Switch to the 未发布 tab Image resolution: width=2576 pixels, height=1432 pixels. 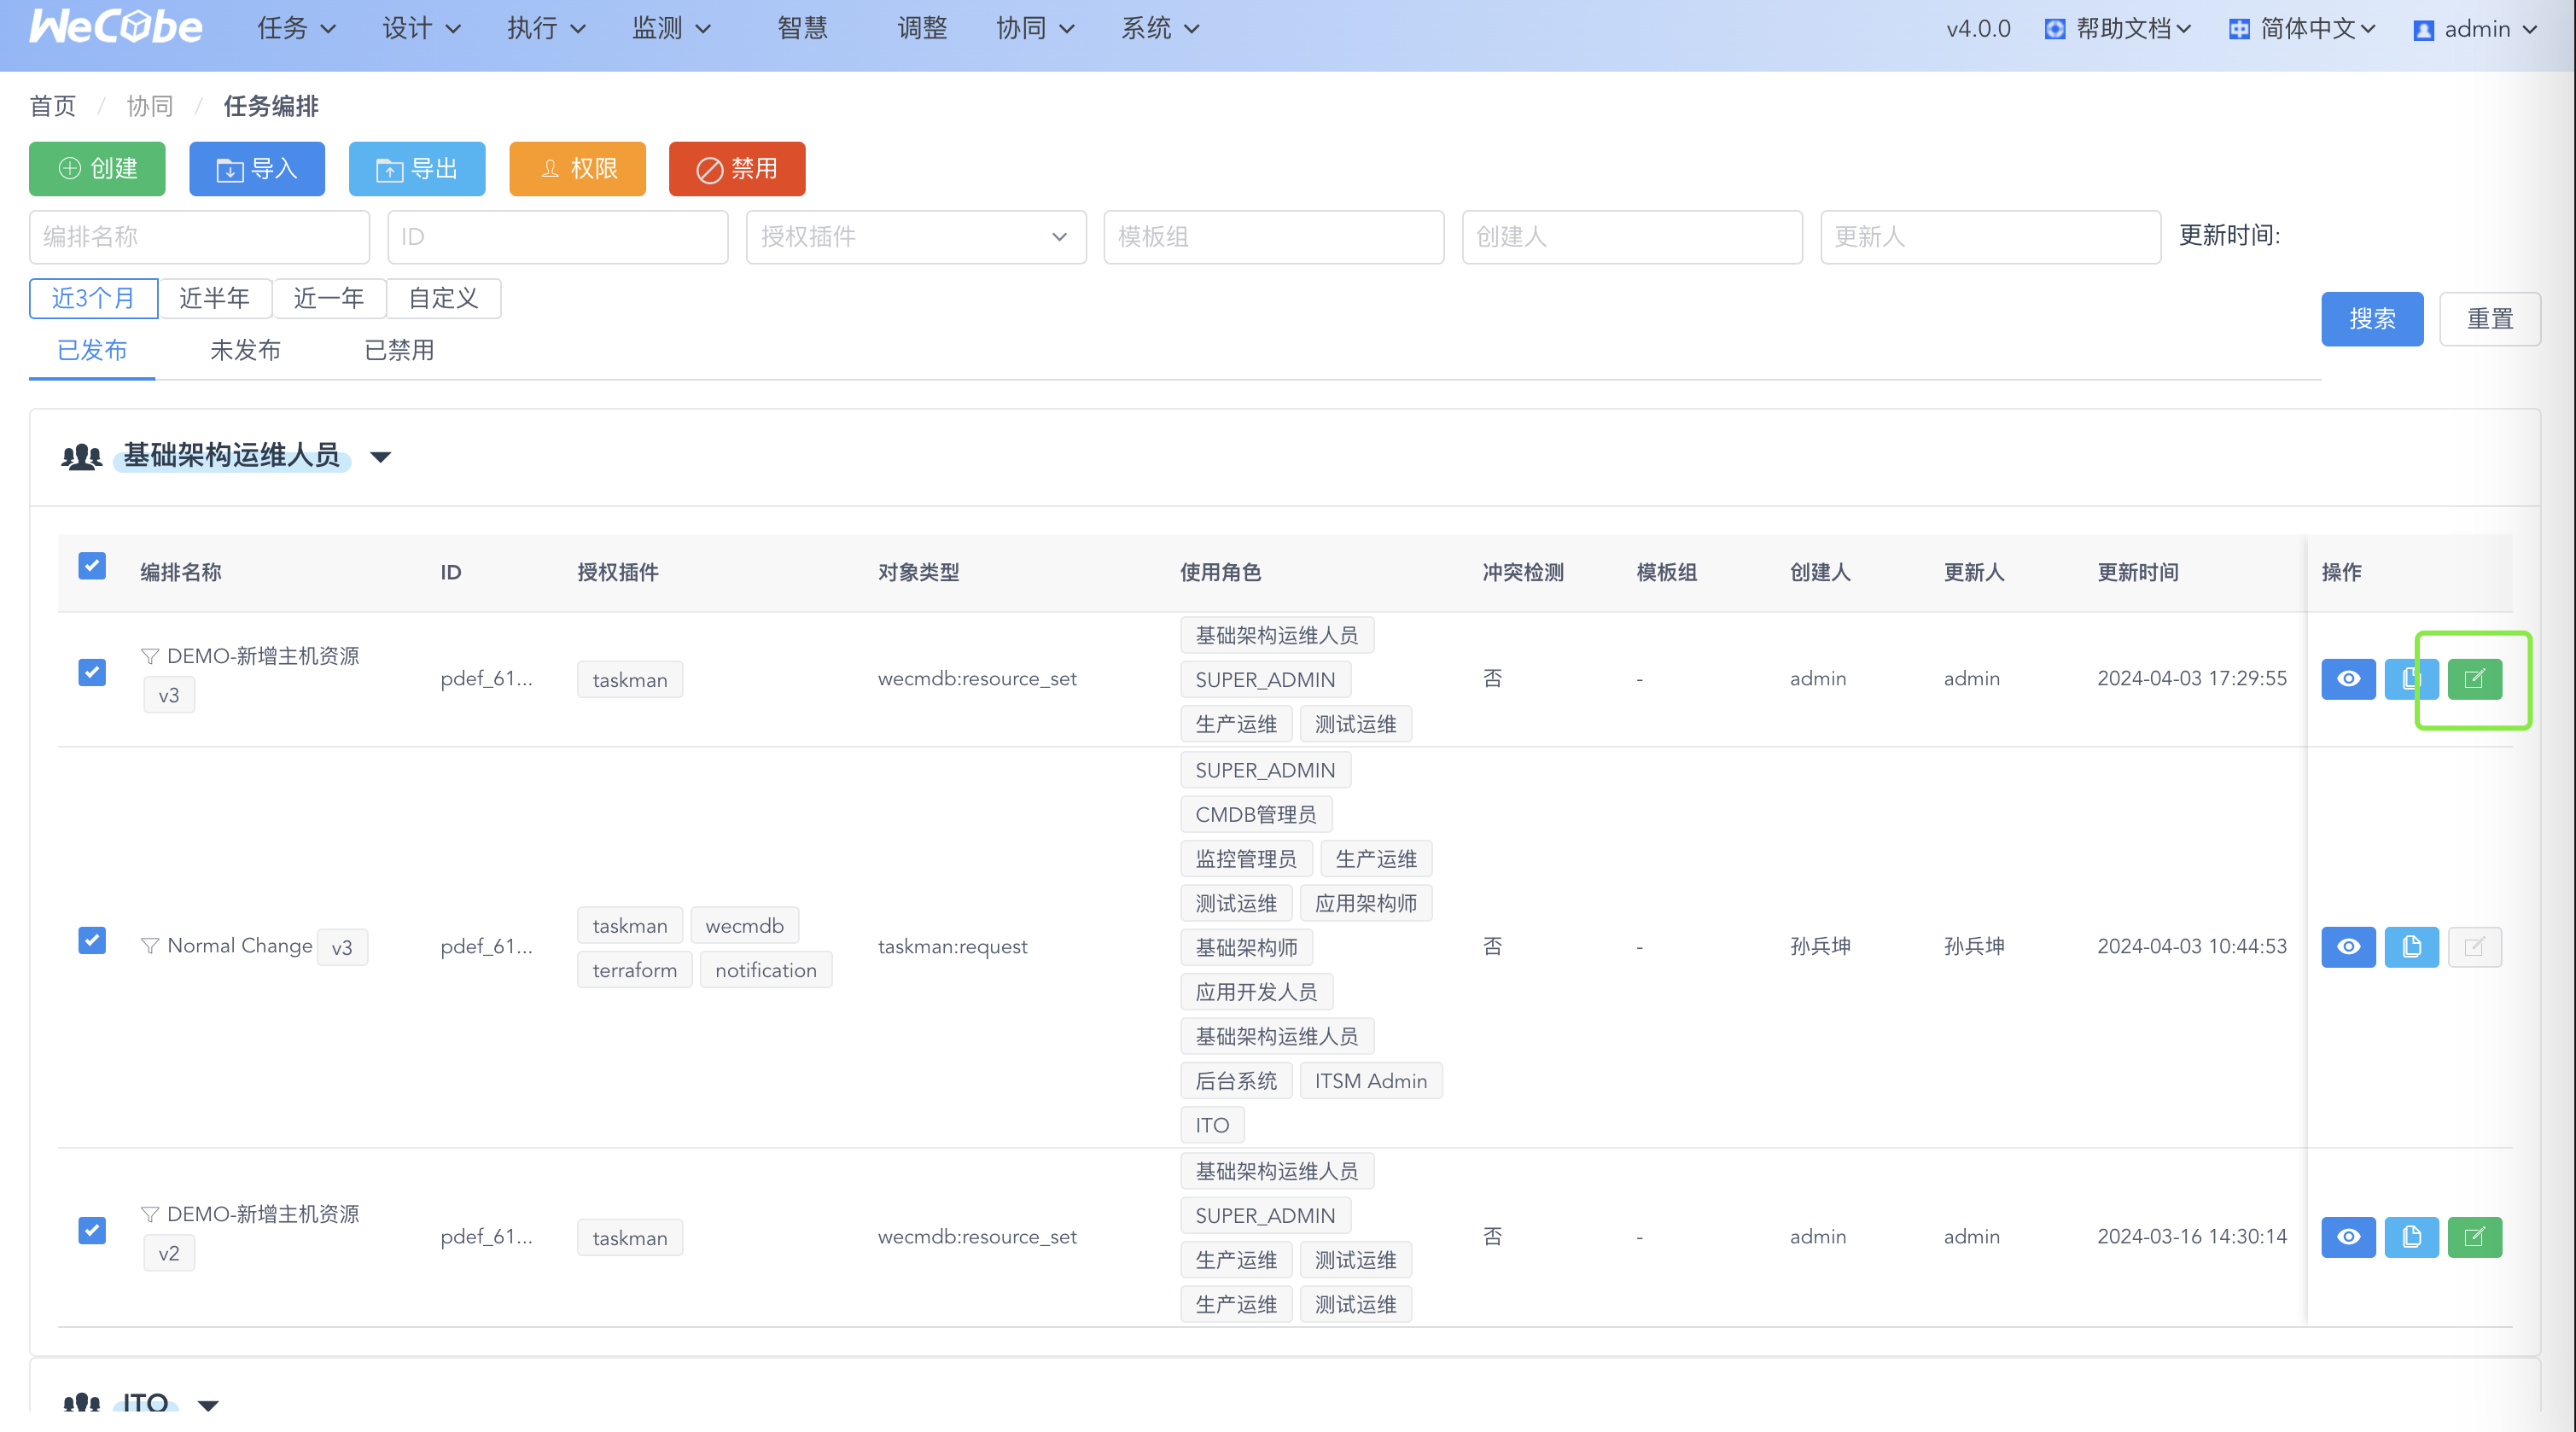click(245, 350)
